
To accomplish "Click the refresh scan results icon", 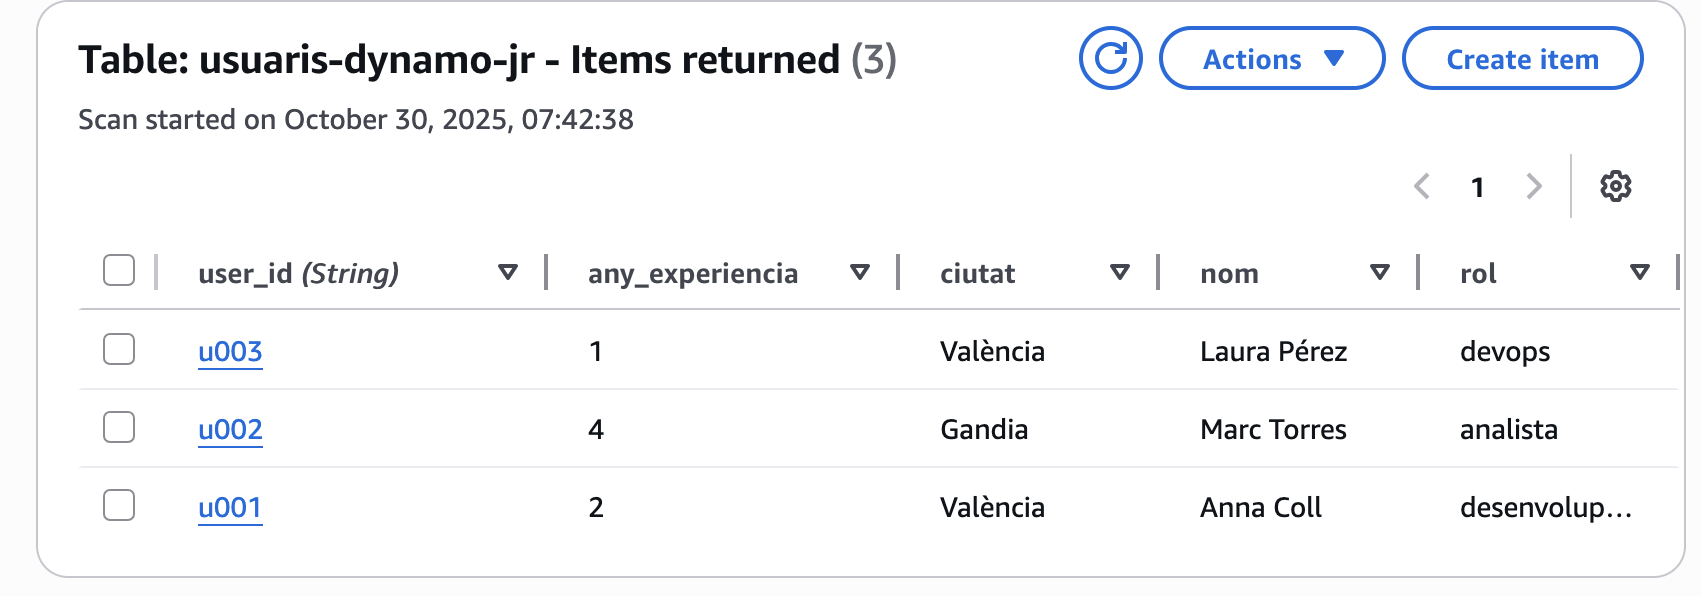I will [1110, 59].
